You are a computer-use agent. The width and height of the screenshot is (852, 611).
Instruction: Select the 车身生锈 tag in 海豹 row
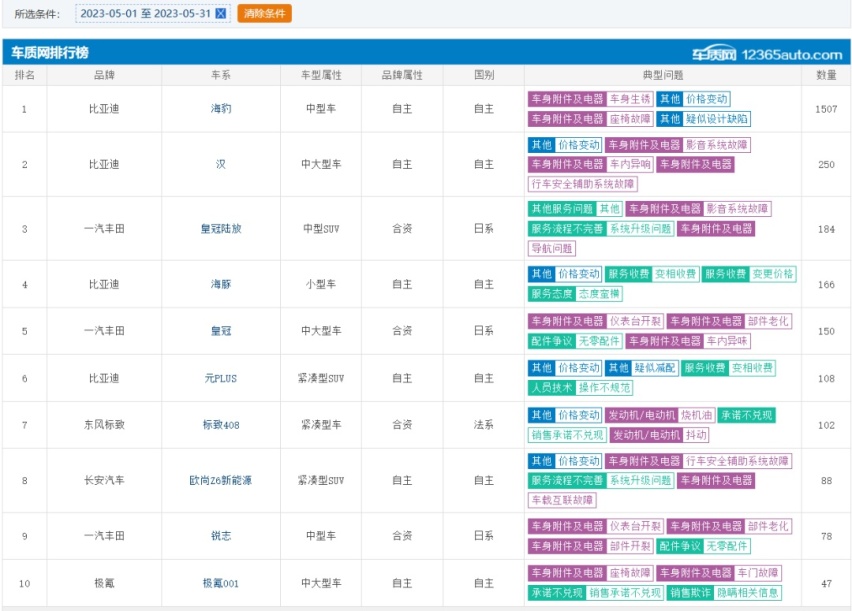coord(630,99)
